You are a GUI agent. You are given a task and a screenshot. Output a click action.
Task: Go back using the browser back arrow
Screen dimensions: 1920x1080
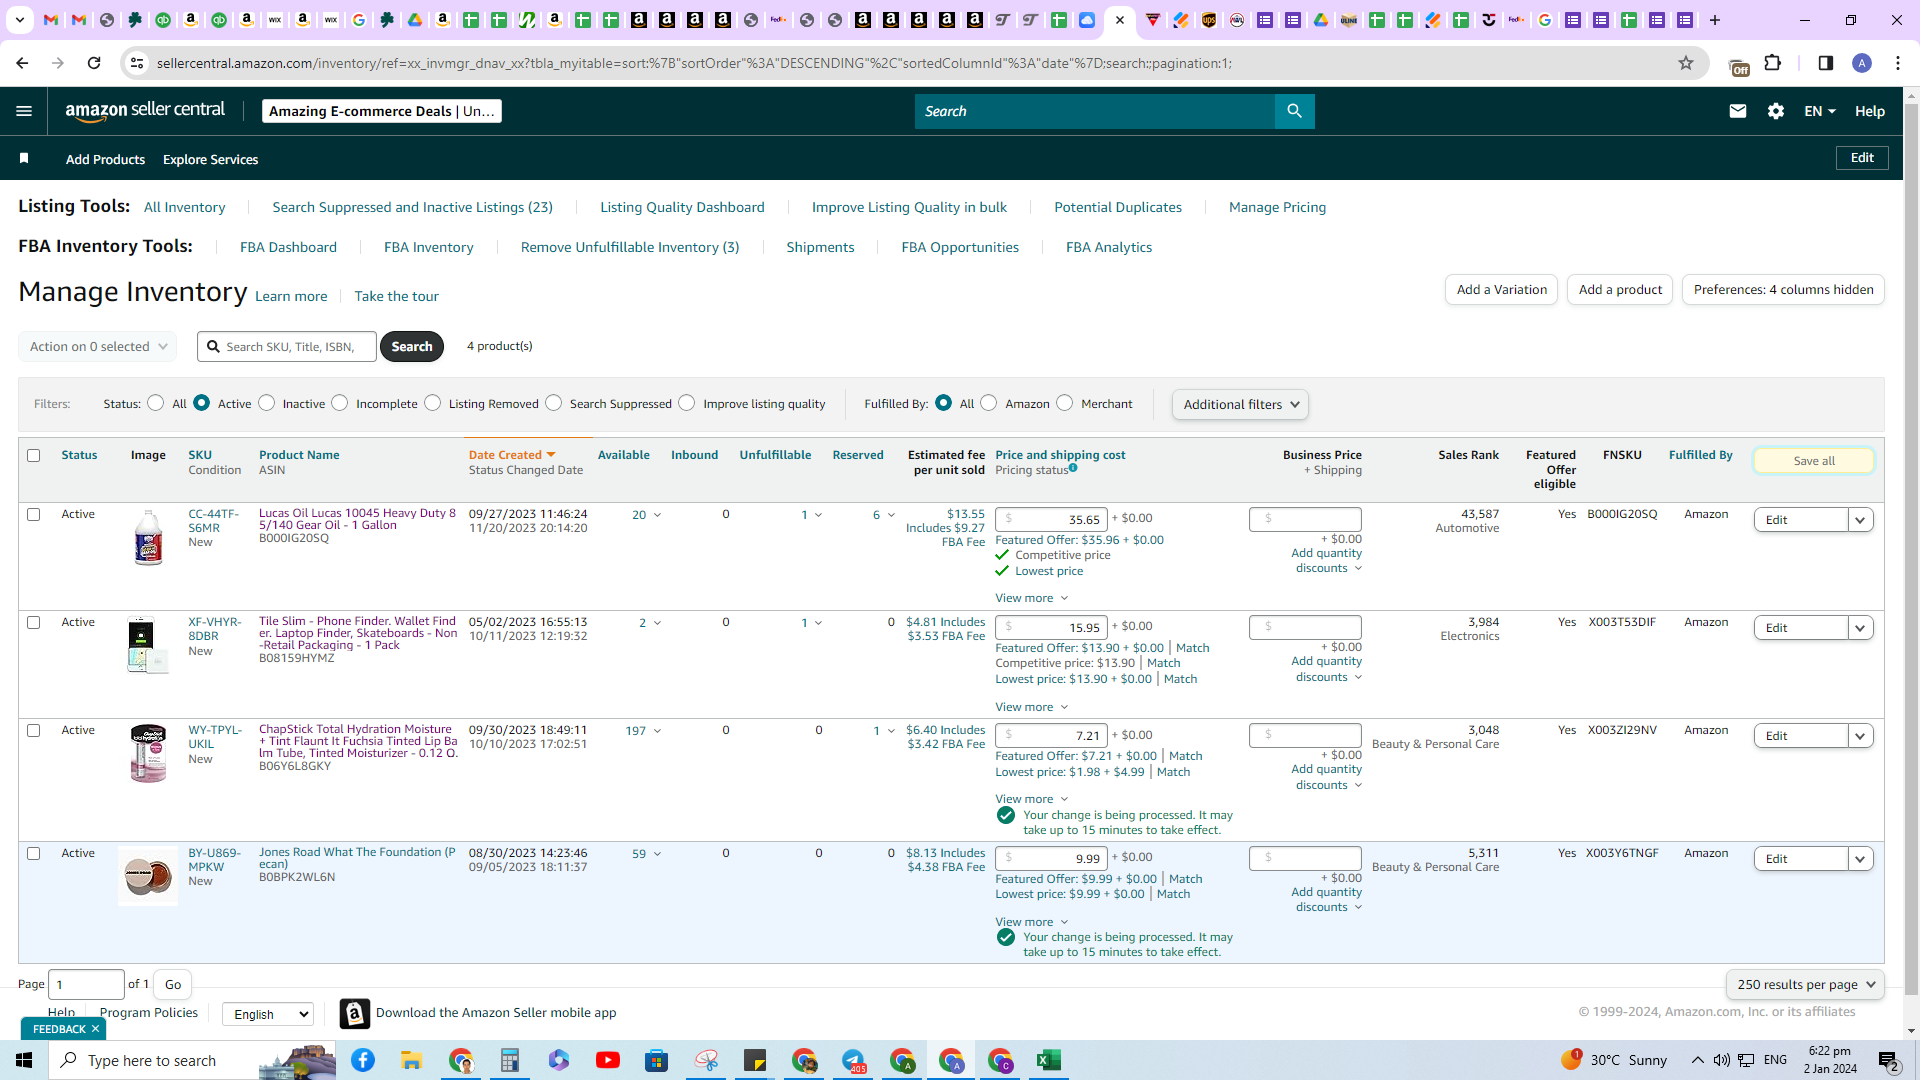(x=22, y=63)
